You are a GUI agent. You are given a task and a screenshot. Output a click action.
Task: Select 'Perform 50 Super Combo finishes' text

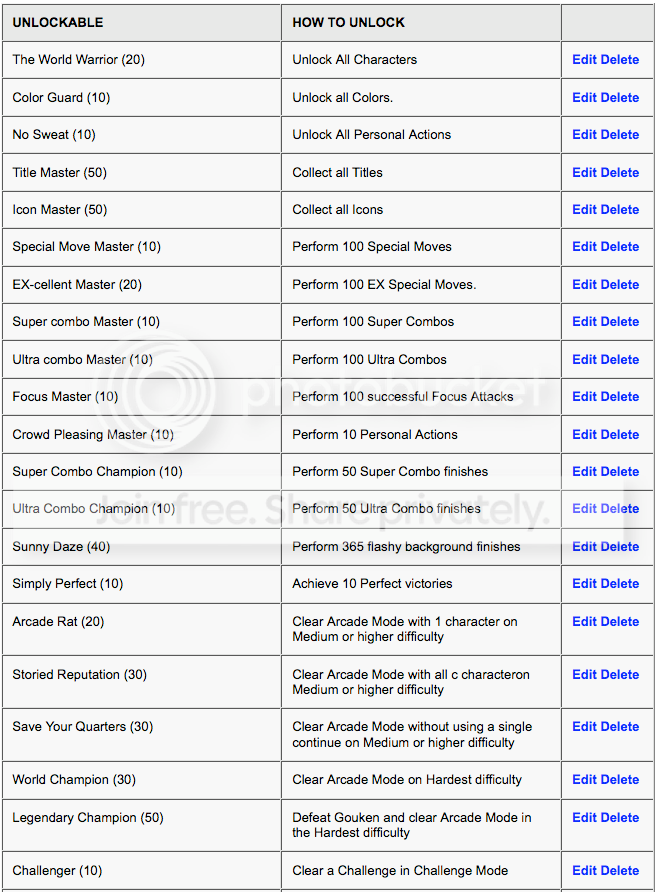point(390,472)
